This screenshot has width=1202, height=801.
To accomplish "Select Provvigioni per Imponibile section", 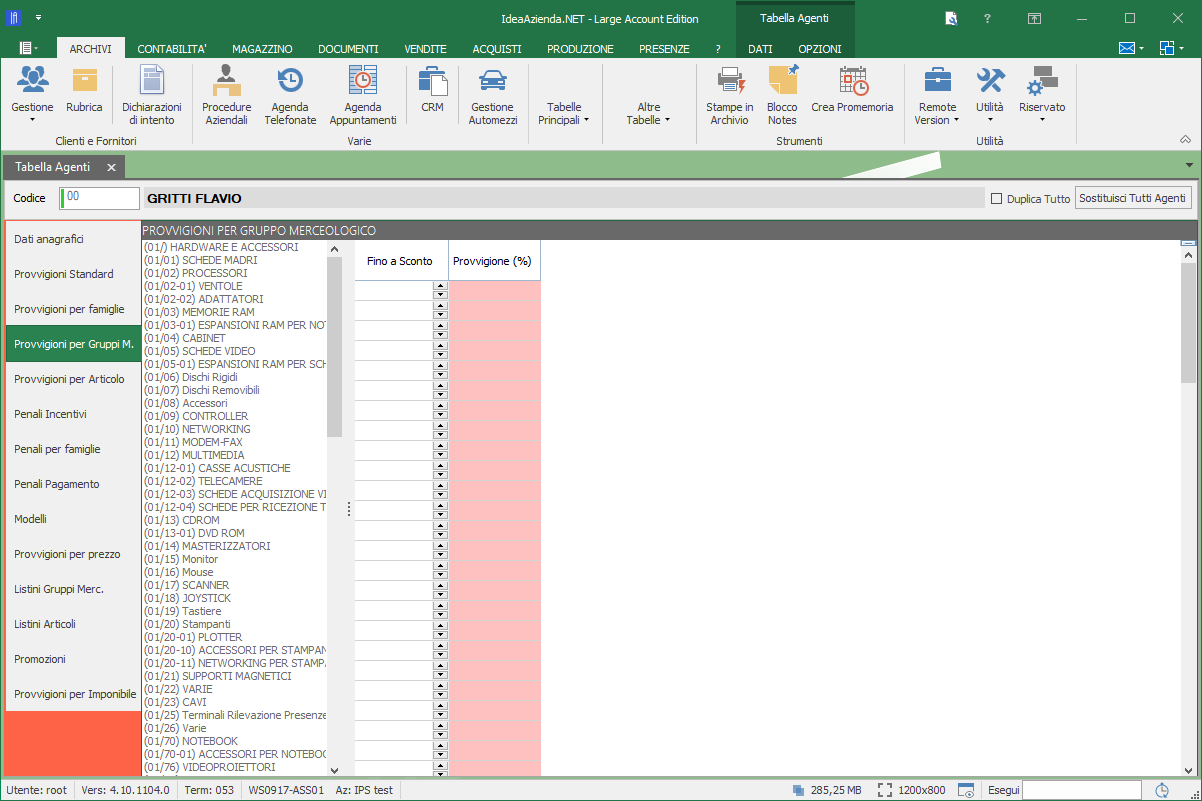I will point(73,694).
